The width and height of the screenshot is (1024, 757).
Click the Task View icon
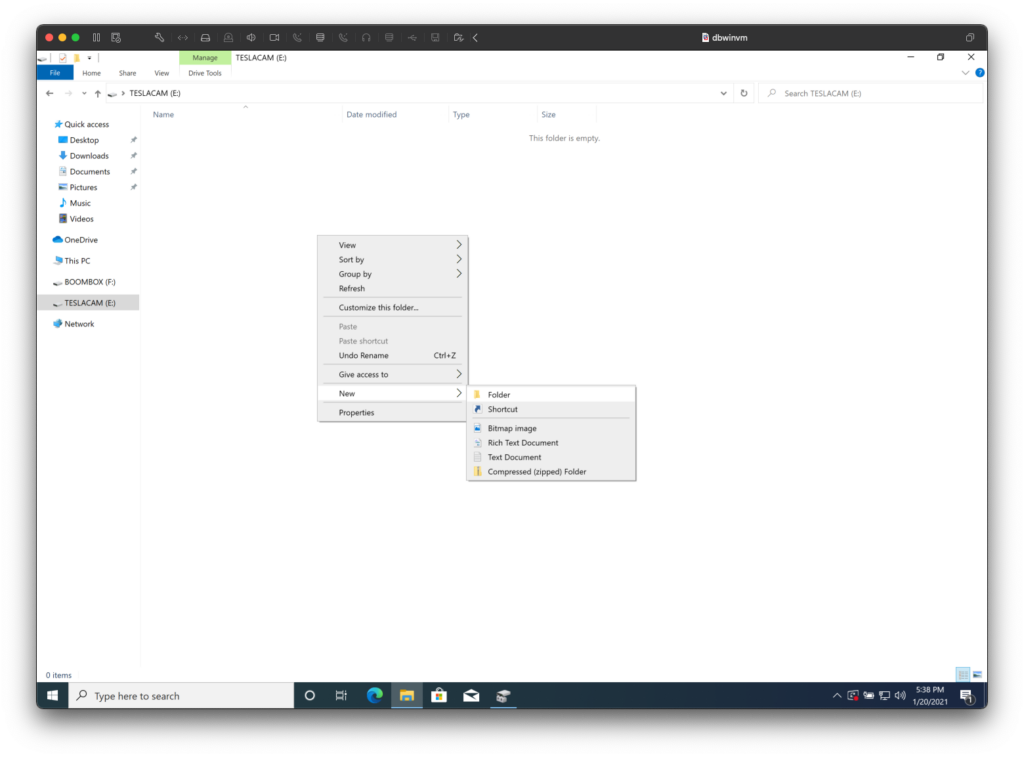point(341,695)
